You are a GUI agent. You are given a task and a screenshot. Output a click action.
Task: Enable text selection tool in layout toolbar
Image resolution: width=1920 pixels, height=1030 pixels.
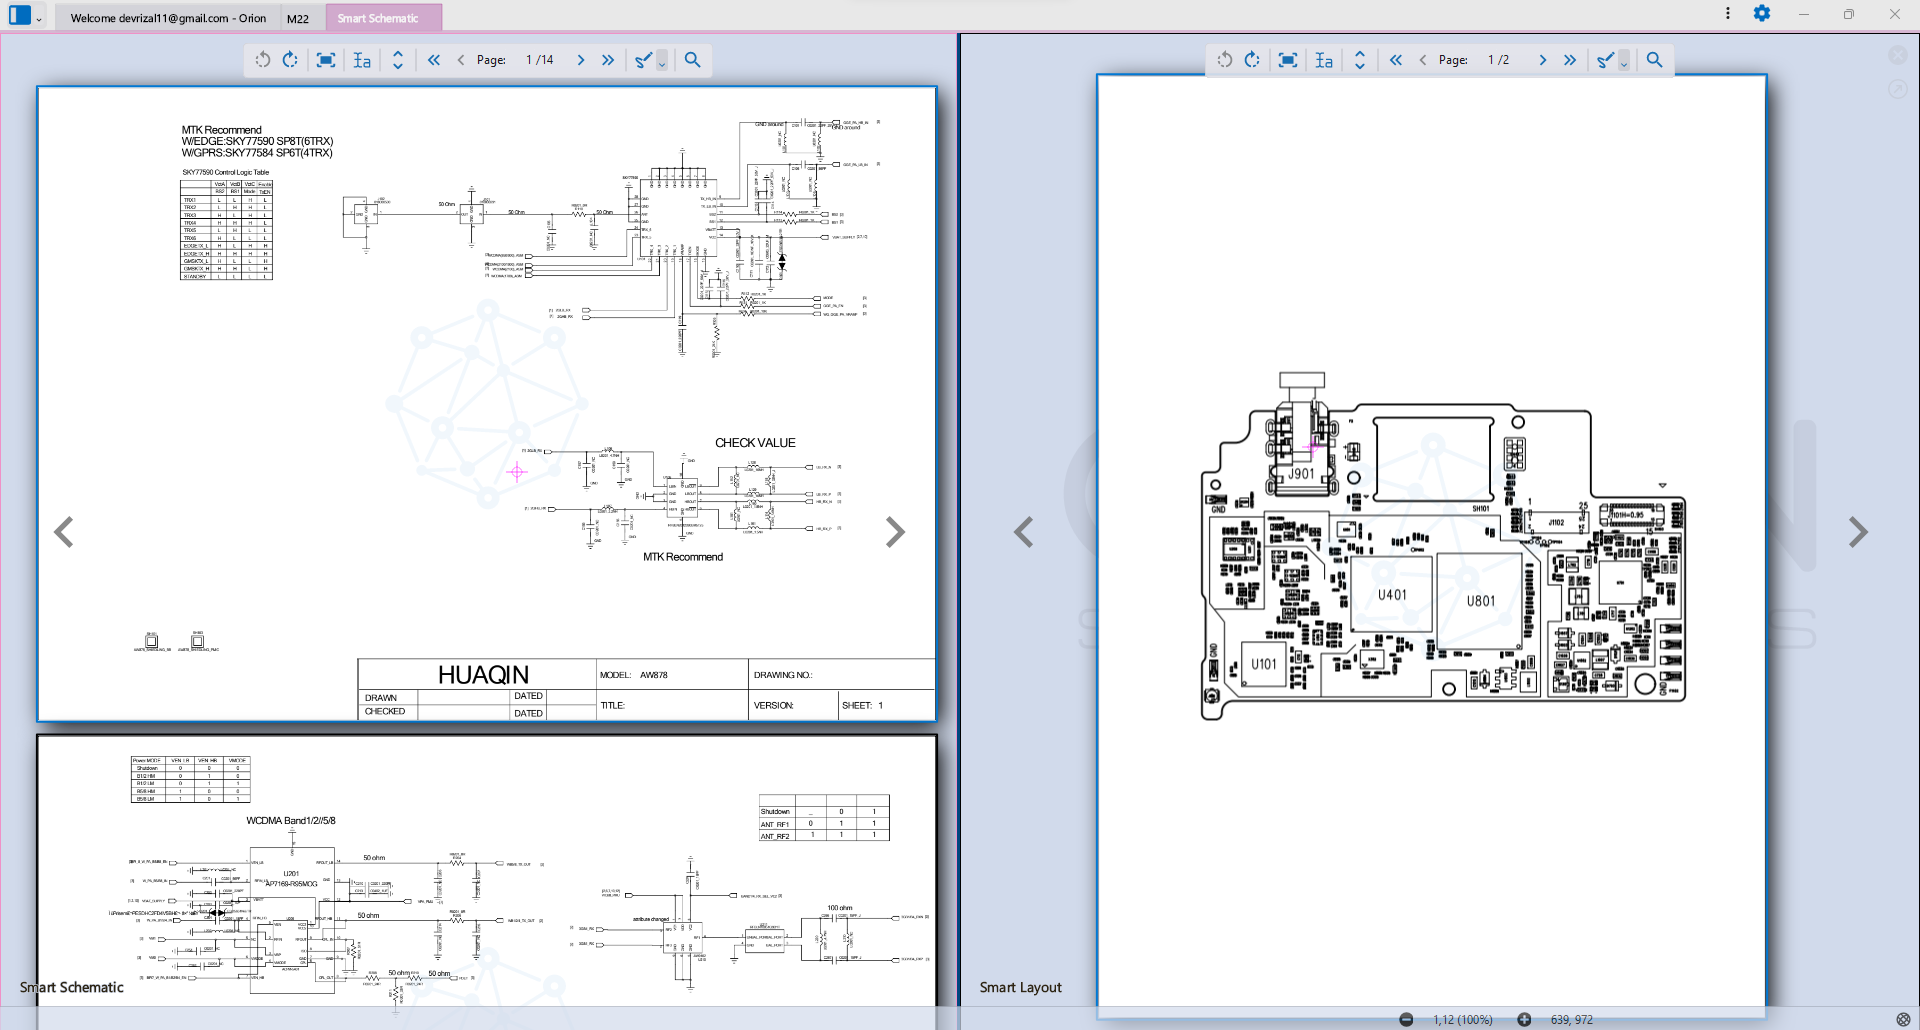(1324, 60)
